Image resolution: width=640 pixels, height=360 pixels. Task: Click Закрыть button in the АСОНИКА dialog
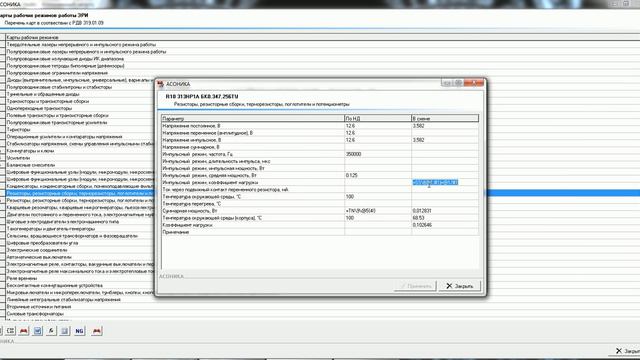click(459, 286)
